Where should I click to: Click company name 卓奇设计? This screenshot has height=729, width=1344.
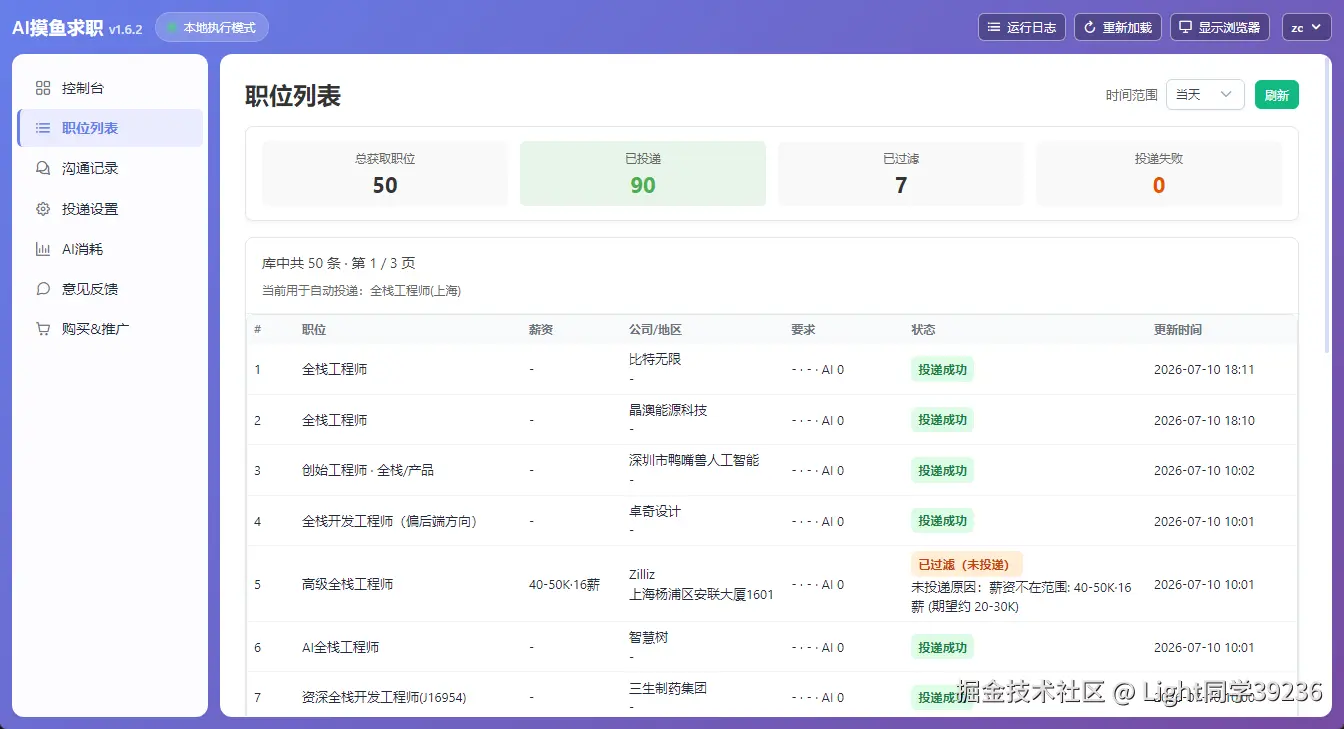[x=655, y=511]
